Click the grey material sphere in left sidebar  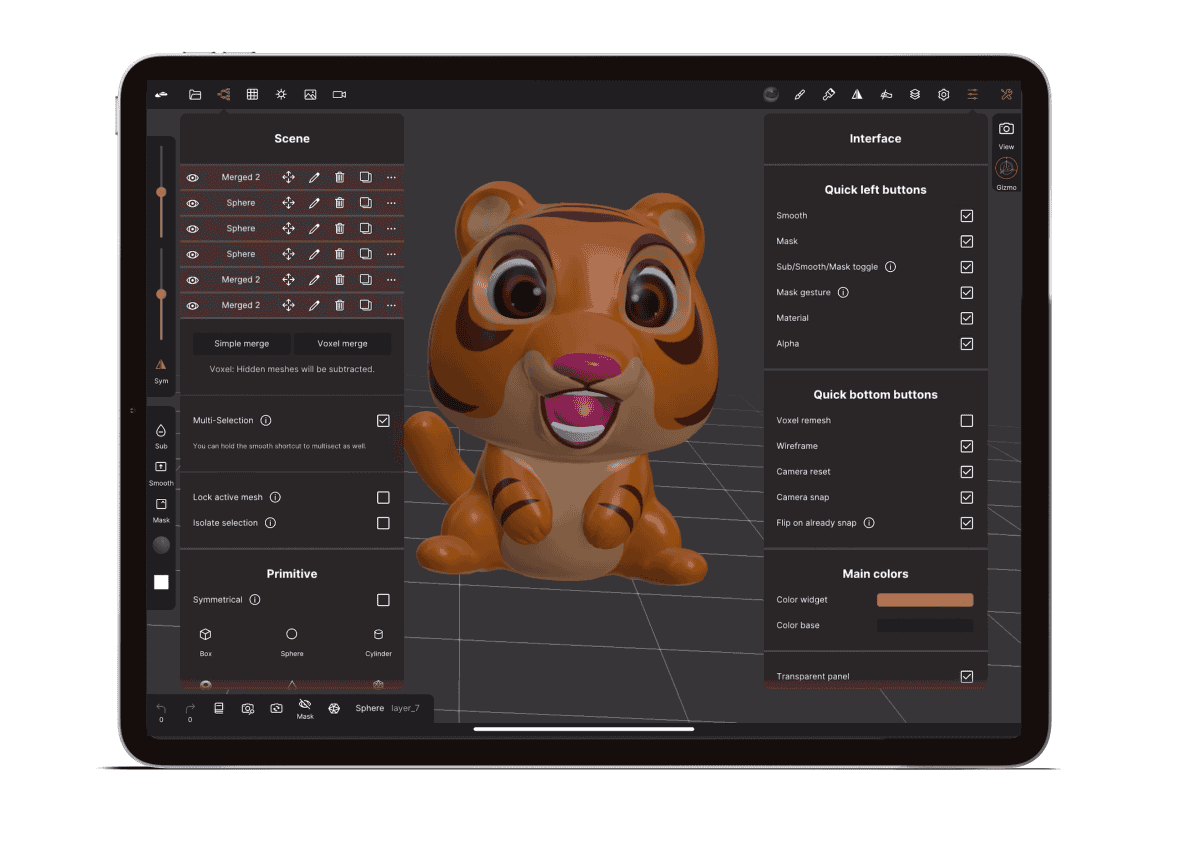(x=161, y=545)
